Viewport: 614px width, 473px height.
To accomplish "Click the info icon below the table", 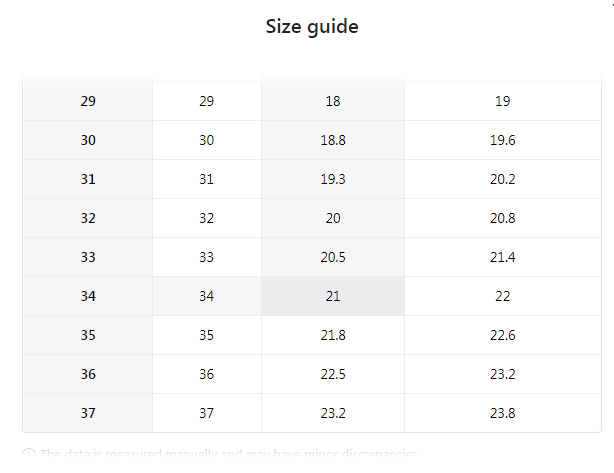I will coord(29,454).
